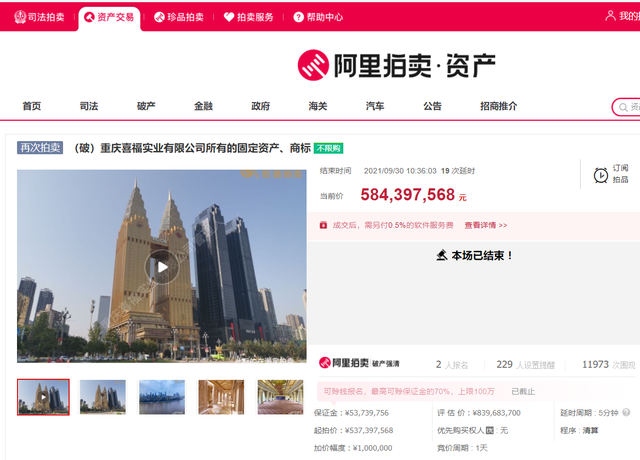The image size is (640, 460).
Task: Click 竞价周期：1天 text
Action: tap(462, 448)
